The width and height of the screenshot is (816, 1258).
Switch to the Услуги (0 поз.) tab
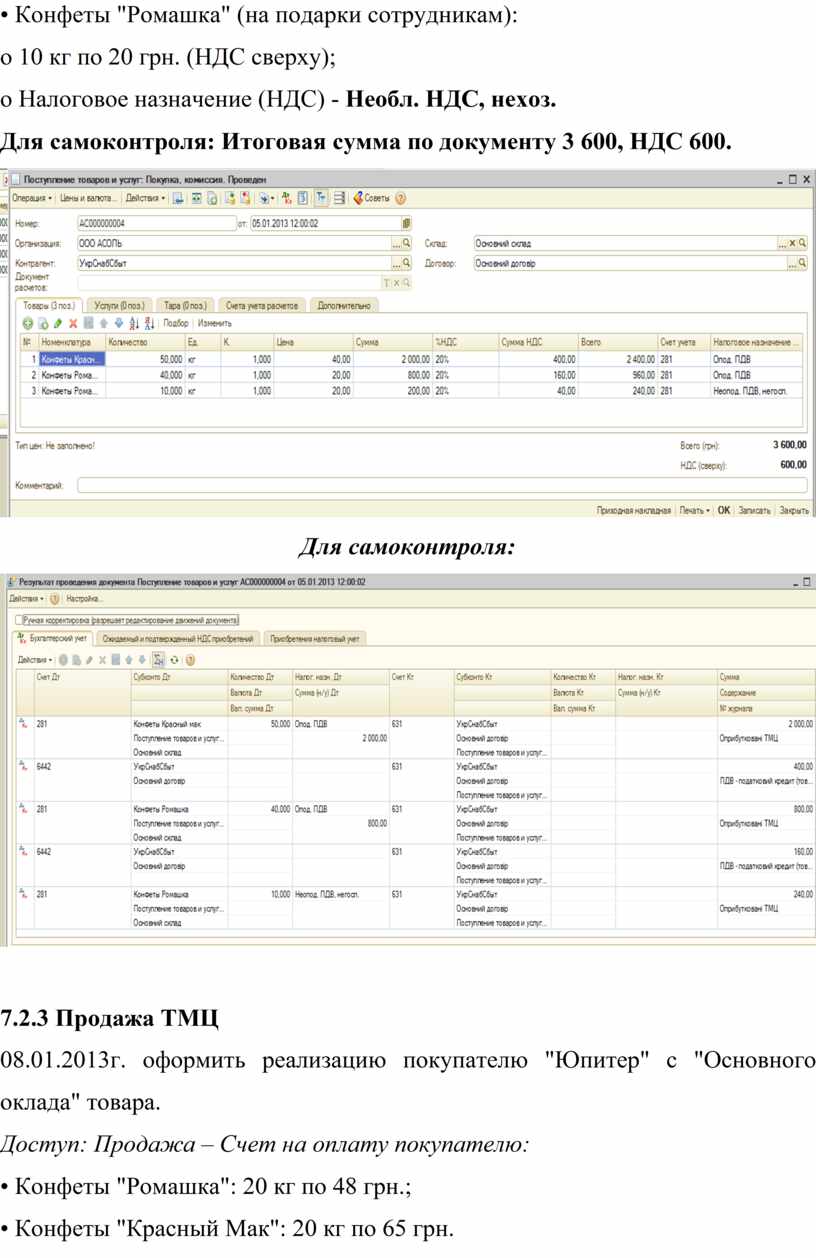click(119, 305)
